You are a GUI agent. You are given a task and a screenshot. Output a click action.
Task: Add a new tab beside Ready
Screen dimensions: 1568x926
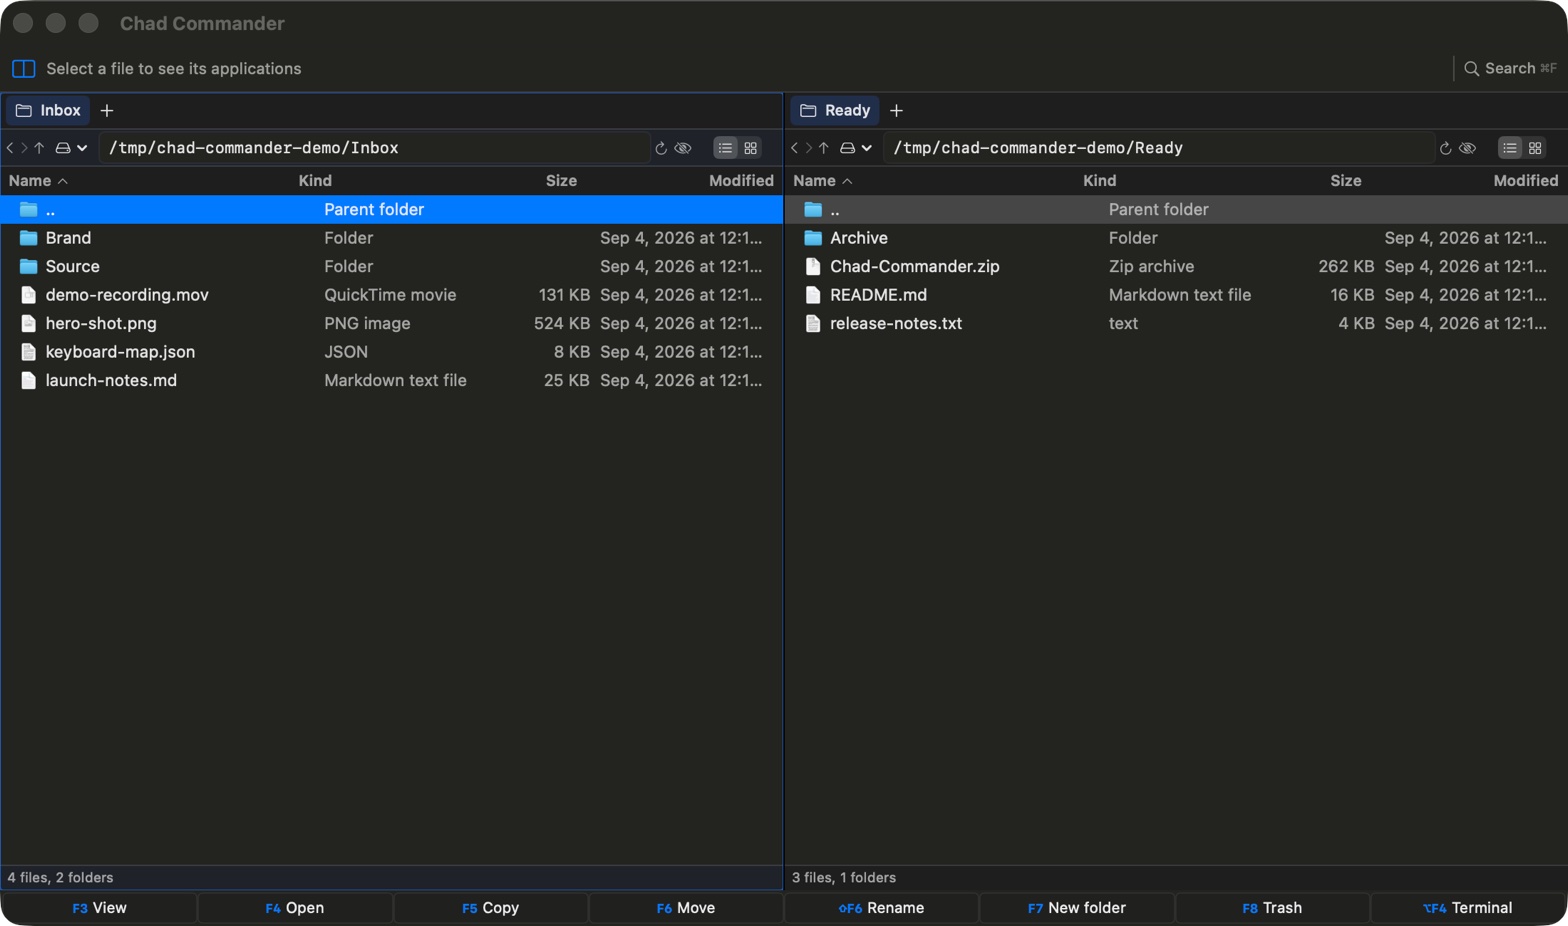click(x=896, y=110)
